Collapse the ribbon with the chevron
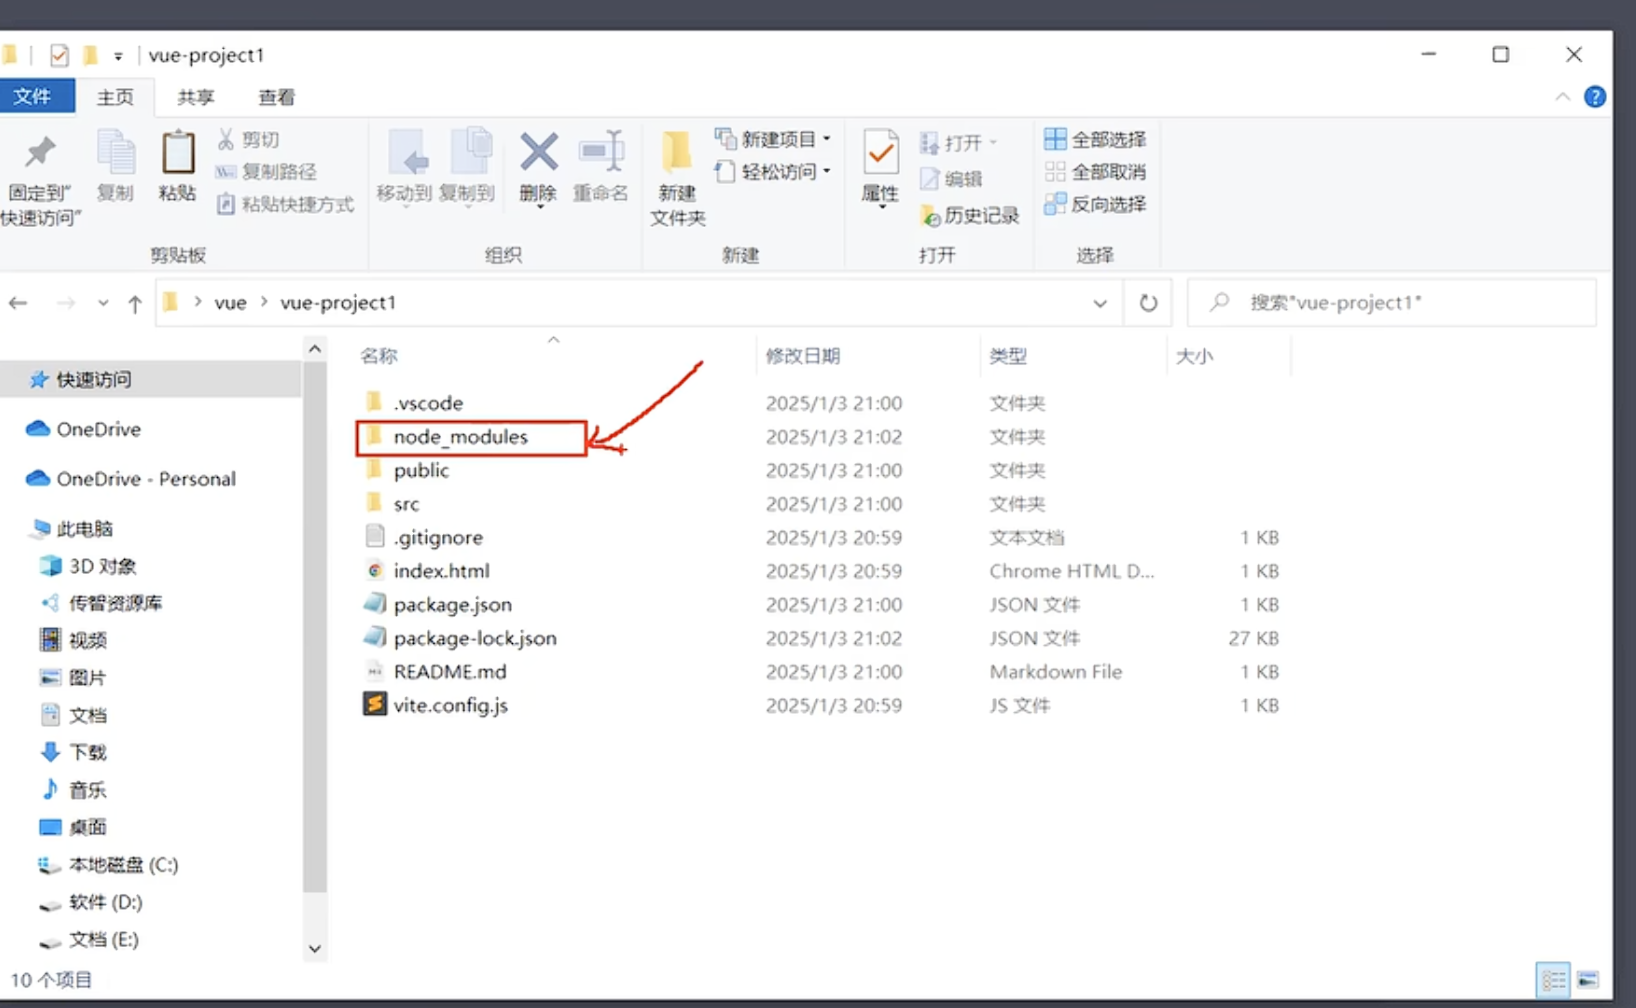1636x1008 pixels. point(1562,97)
